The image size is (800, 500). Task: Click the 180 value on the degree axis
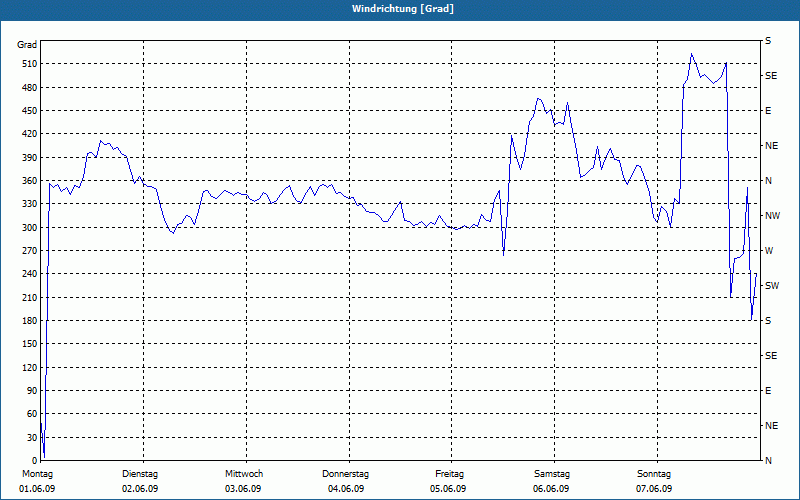pyautogui.click(x=29, y=321)
